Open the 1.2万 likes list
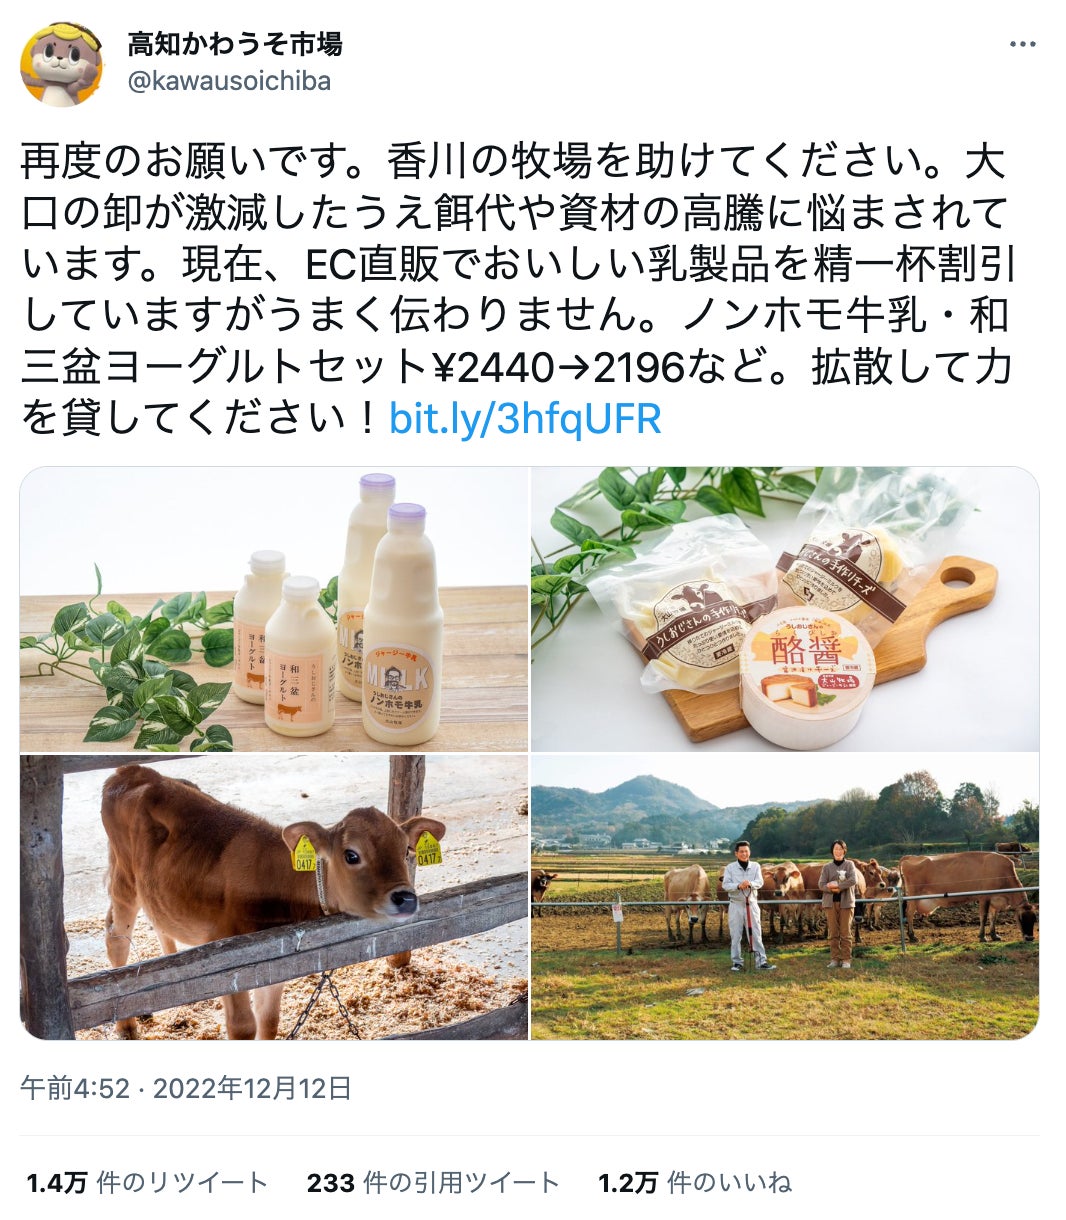The height and width of the screenshot is (1220, 1066). coord(695,1183)
